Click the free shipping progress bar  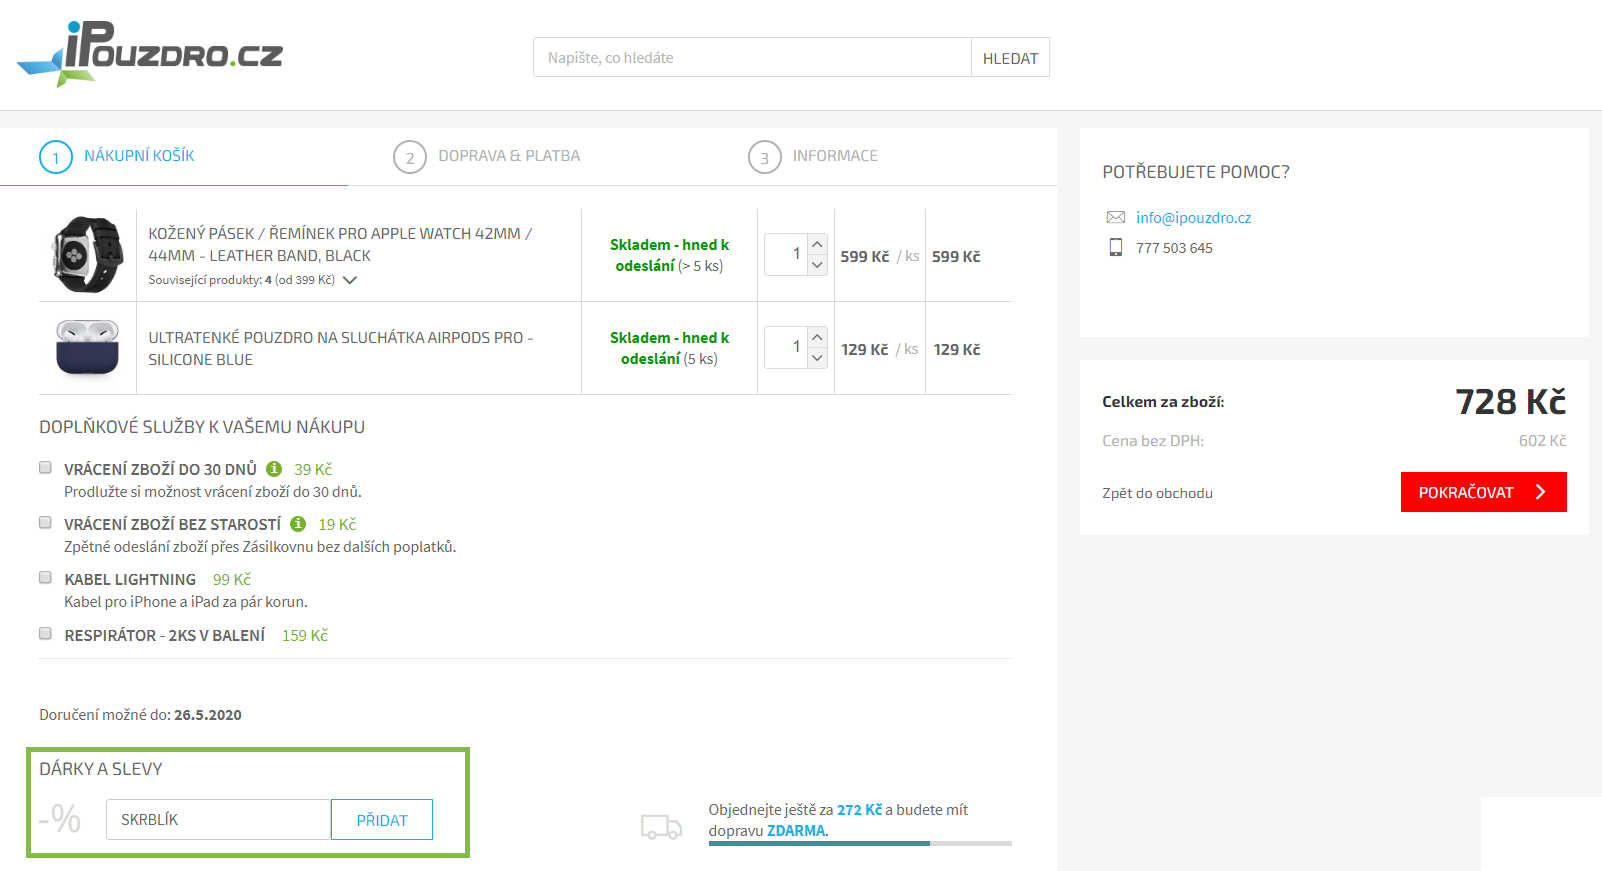click(860, 843)
